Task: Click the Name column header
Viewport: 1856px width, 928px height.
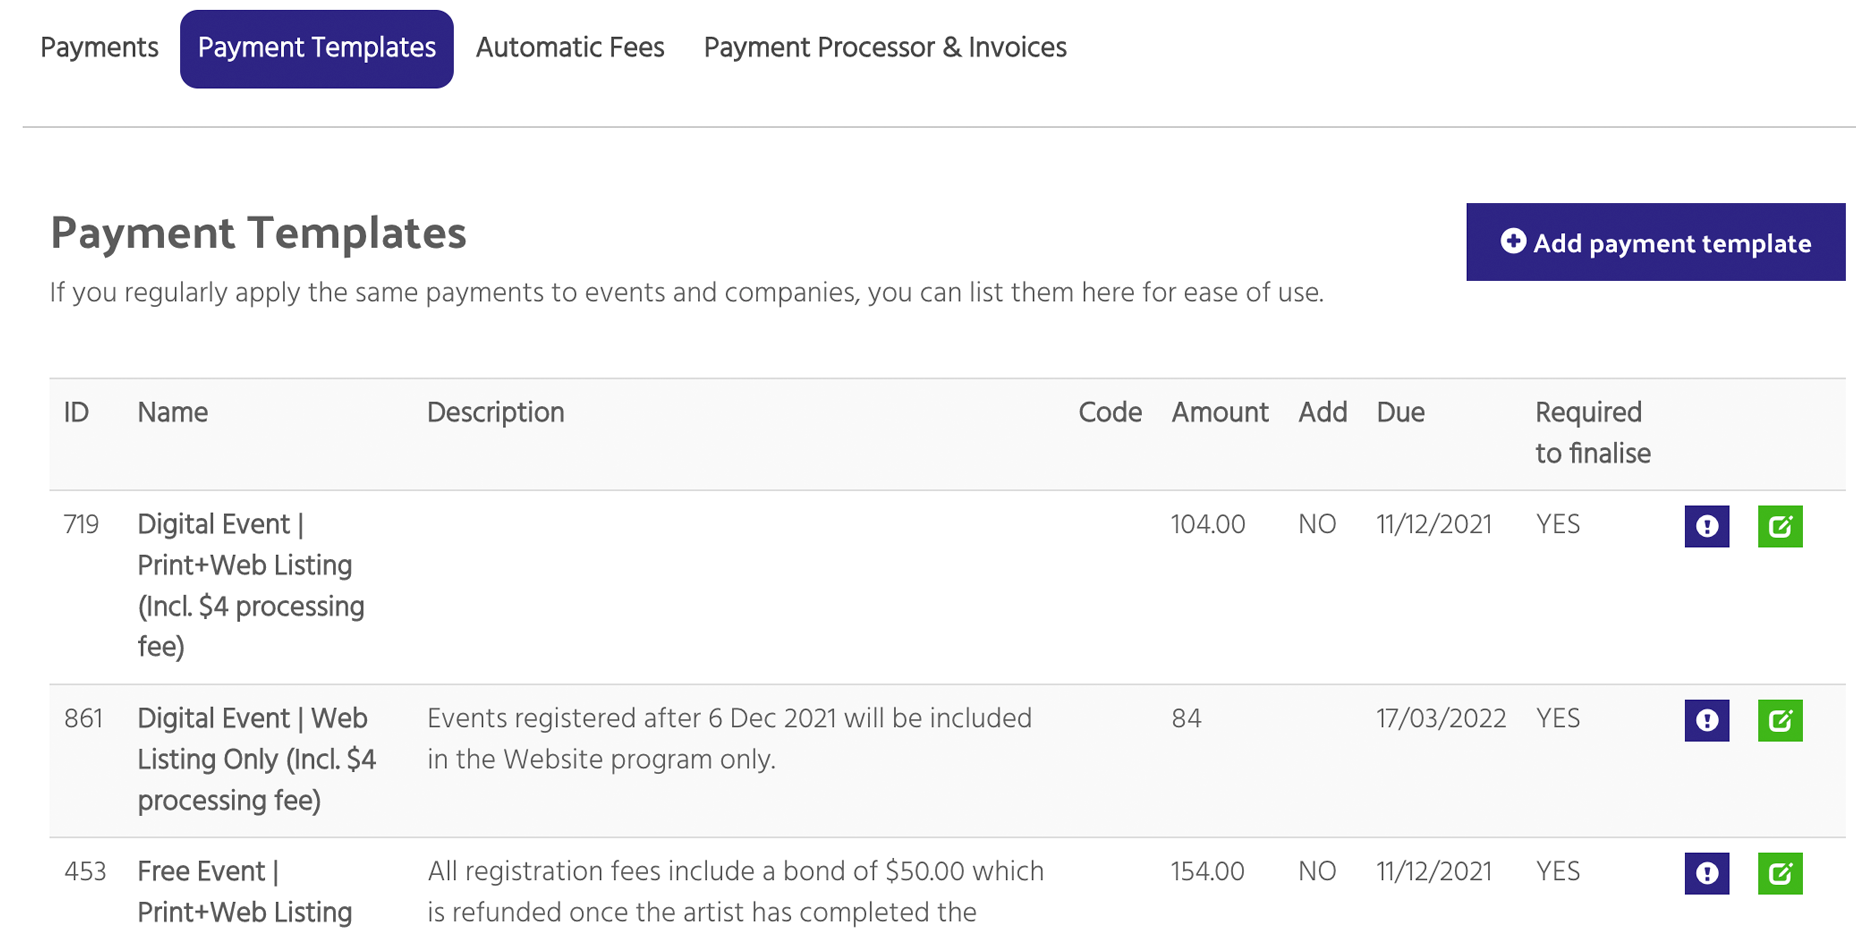Action: point(172,413)
